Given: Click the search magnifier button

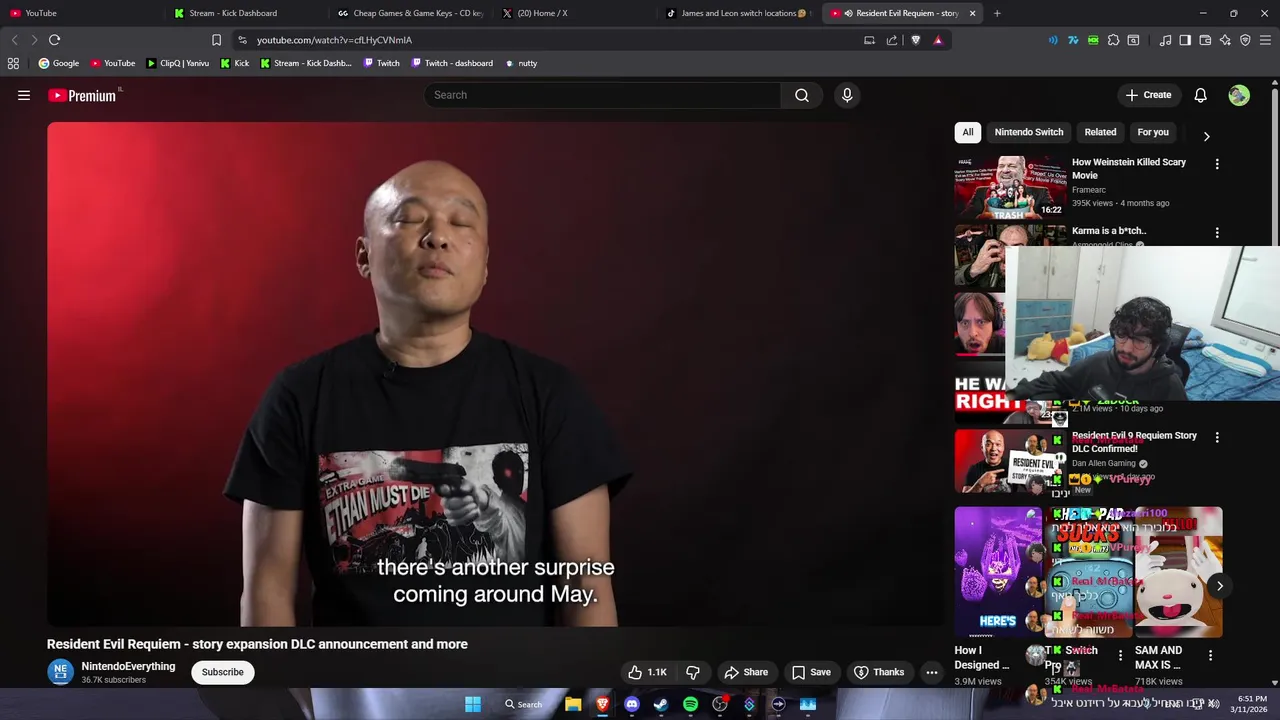Looking at the screenshot, I should coord(802,95).
